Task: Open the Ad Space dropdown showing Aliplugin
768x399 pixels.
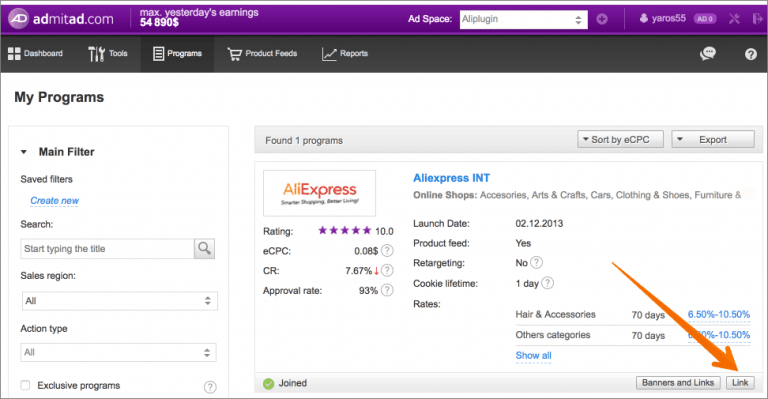Action: click(x=523, y=20)
